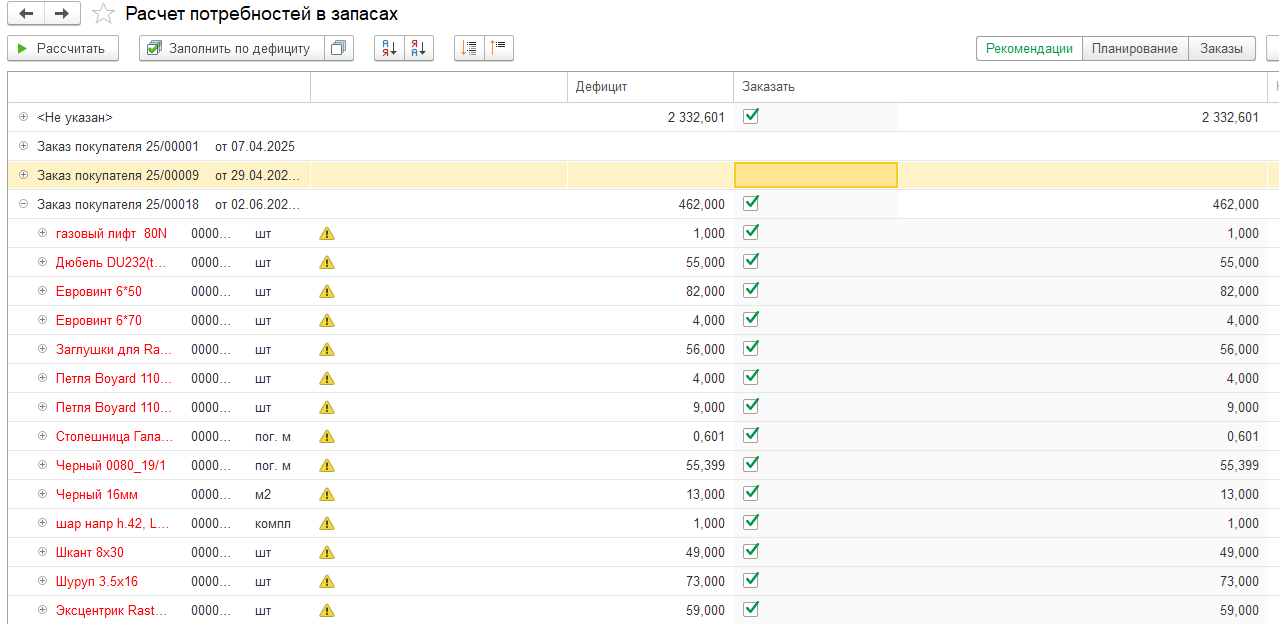Sort list descending Я-А

(419, 48)
